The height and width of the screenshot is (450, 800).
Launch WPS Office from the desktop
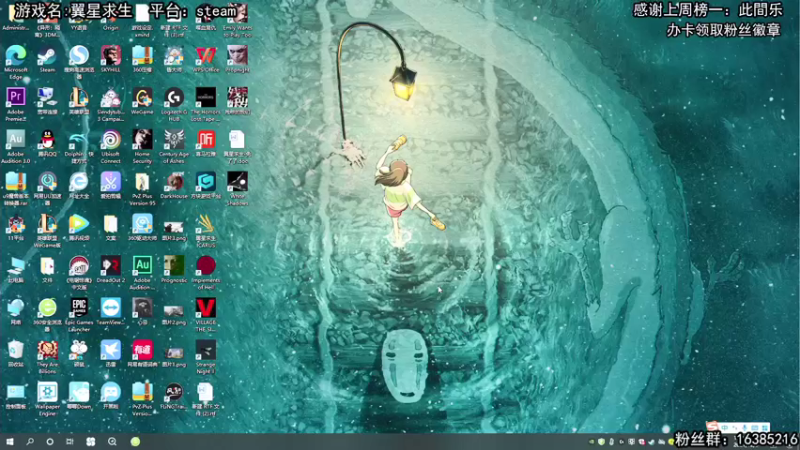tap(206, 55)
